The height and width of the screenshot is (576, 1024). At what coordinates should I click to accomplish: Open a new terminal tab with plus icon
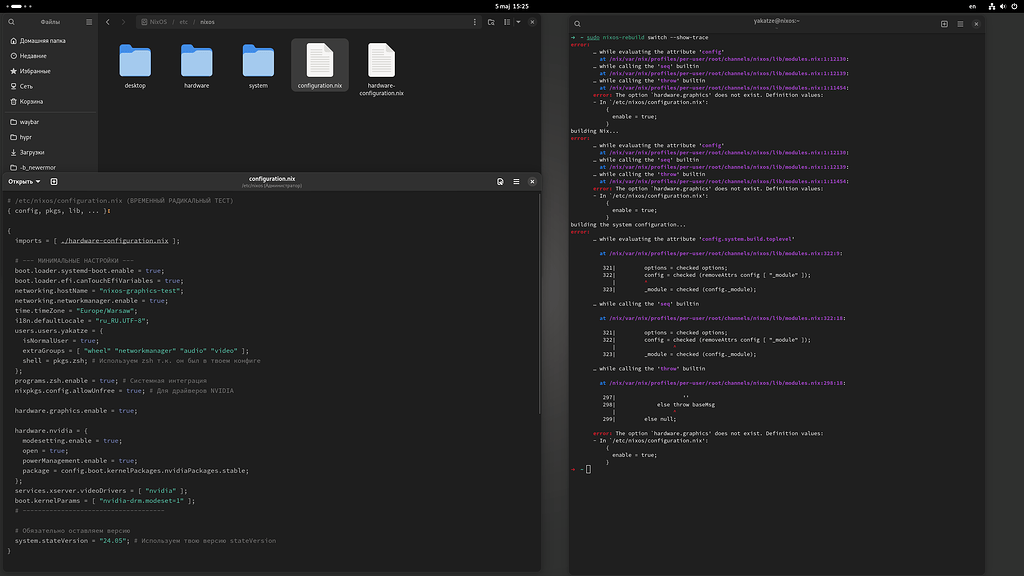pos(942,22)
